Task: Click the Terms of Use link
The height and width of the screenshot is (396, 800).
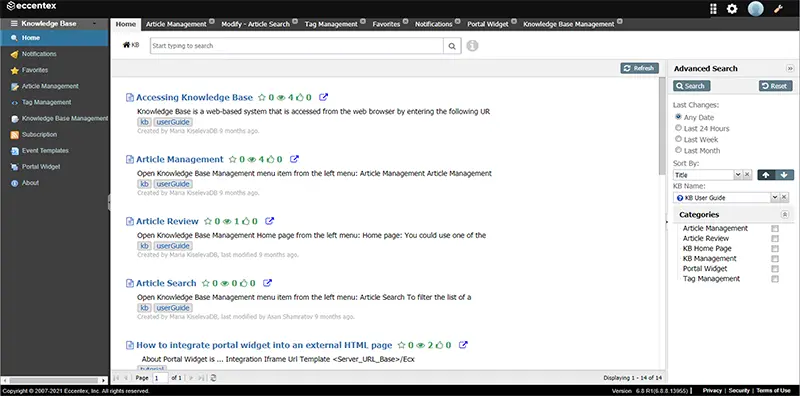Action: [x=773, y=390]
